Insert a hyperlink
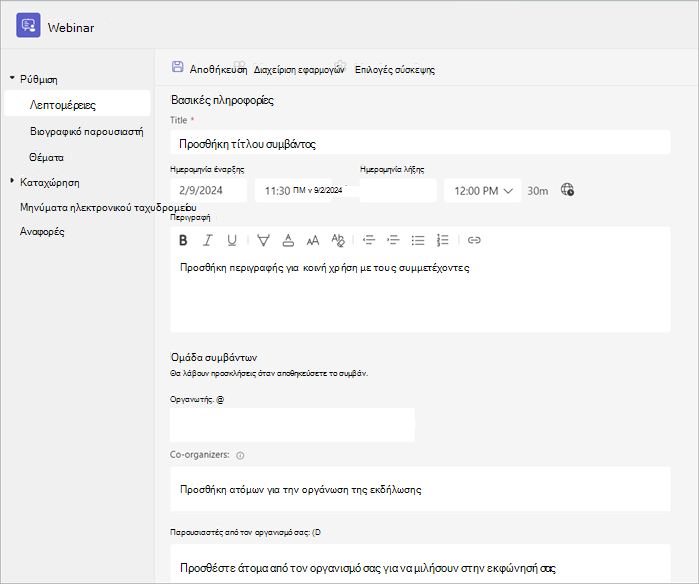The width and height of the screenshot is (699, 584). click(x=474, y=240)
